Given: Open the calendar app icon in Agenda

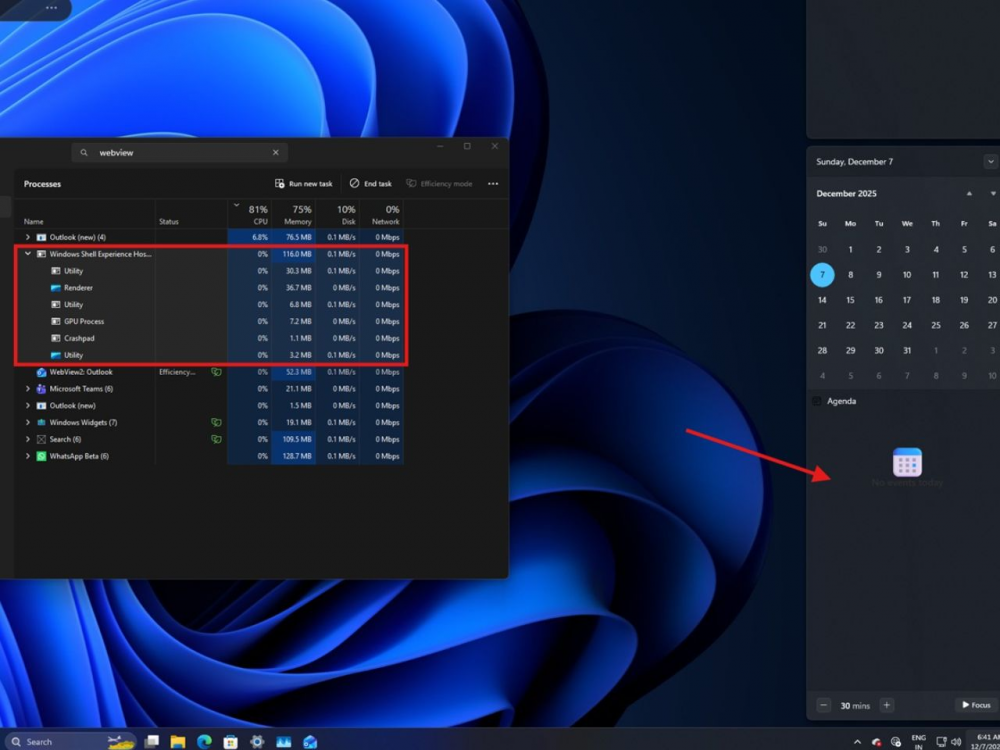Looking at the screenshot, I should coord(907,462).
